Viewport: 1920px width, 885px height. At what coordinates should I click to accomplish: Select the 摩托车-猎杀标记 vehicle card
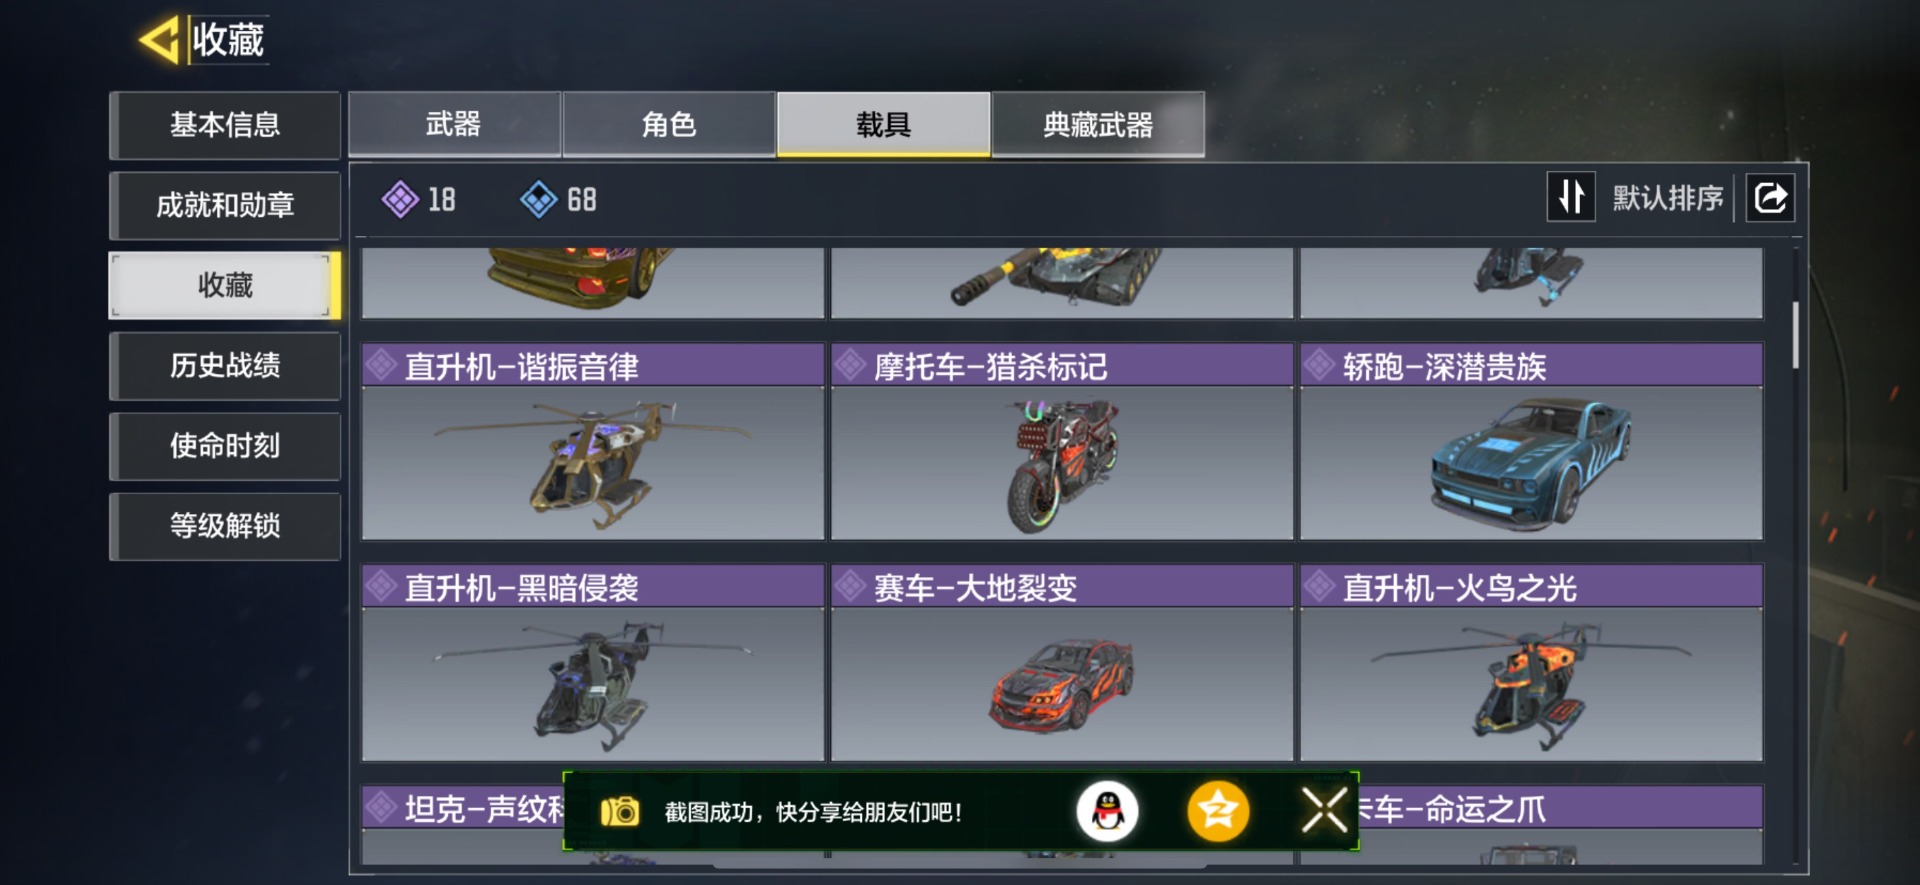point(1062,442)
